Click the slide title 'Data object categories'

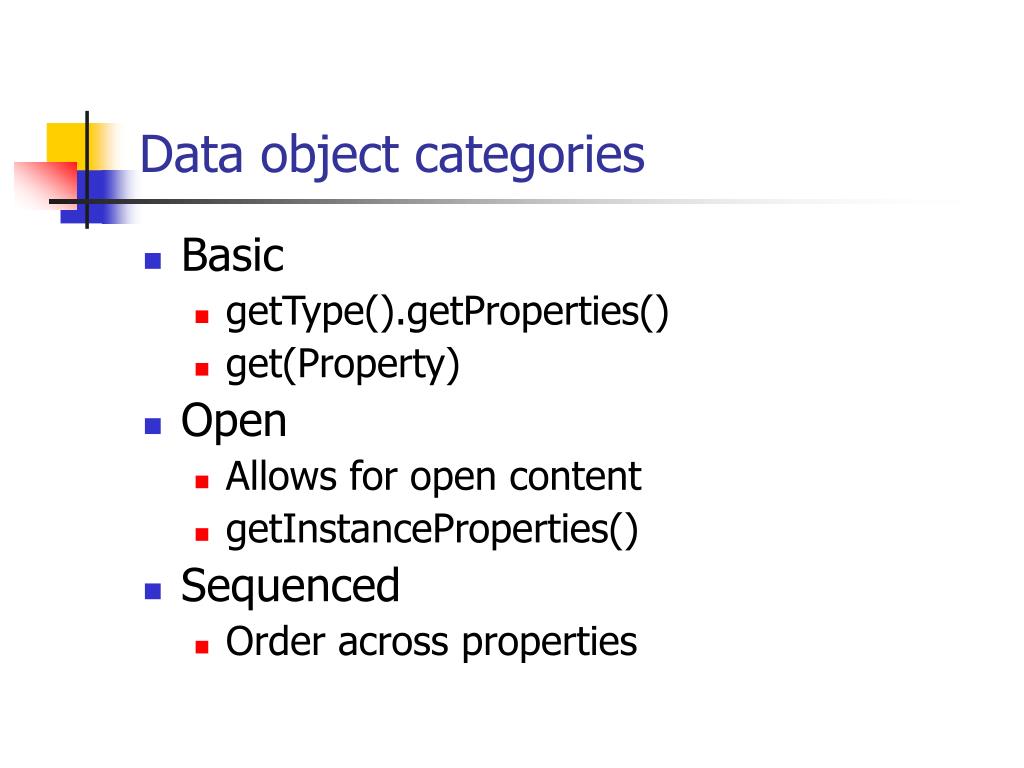(392, 156)
